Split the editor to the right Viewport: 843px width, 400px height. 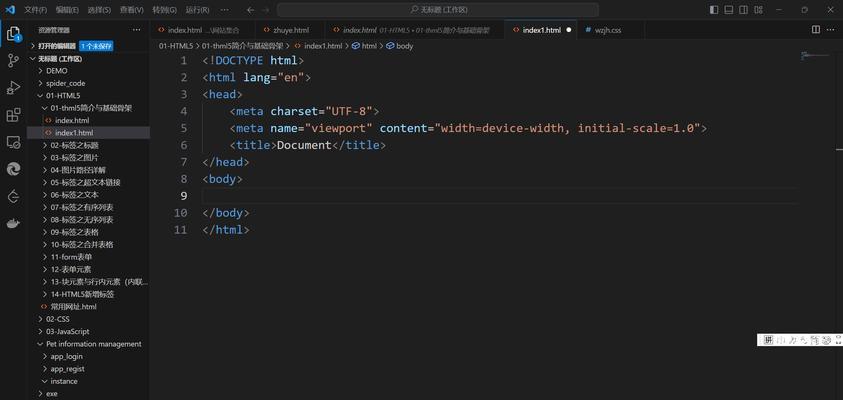[x=816, y=30]
